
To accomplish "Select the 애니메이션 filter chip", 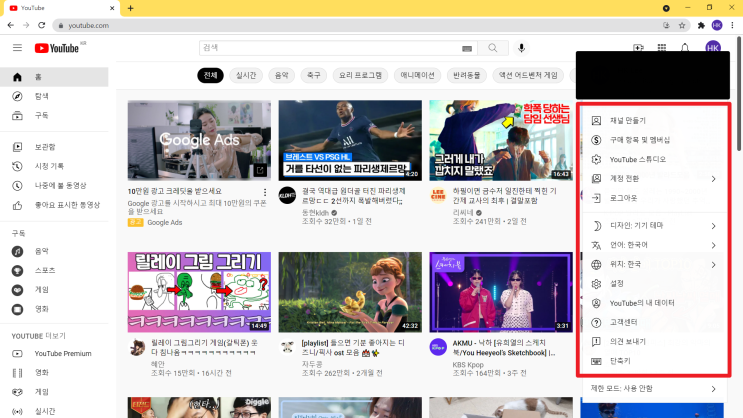I will (x=417, y=75).
